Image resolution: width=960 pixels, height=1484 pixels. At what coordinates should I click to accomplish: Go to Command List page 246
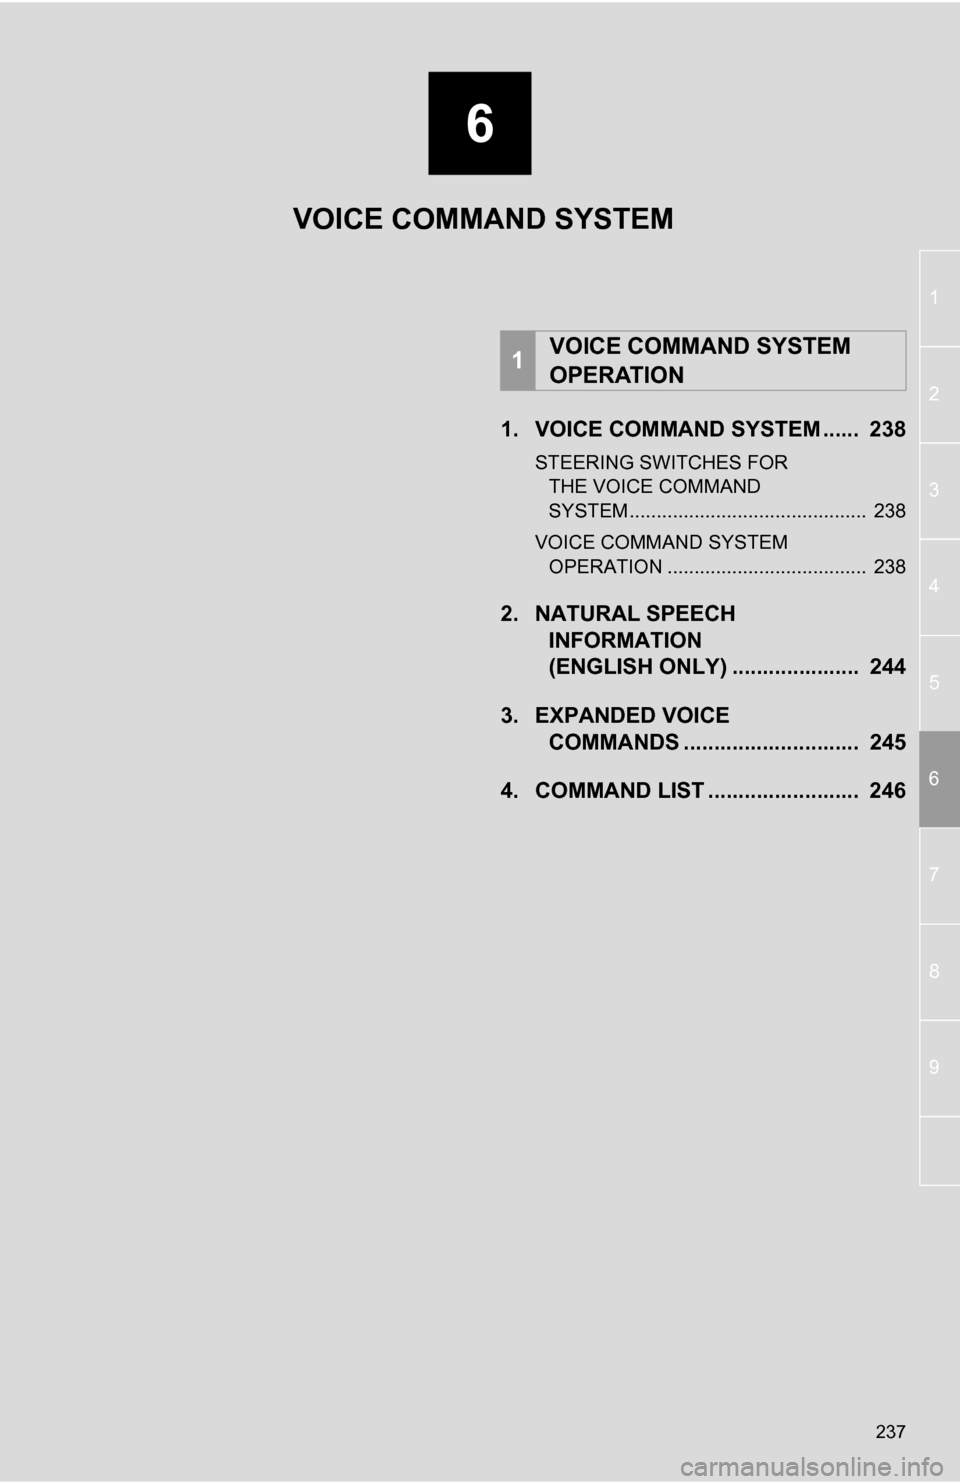[703, 791]
